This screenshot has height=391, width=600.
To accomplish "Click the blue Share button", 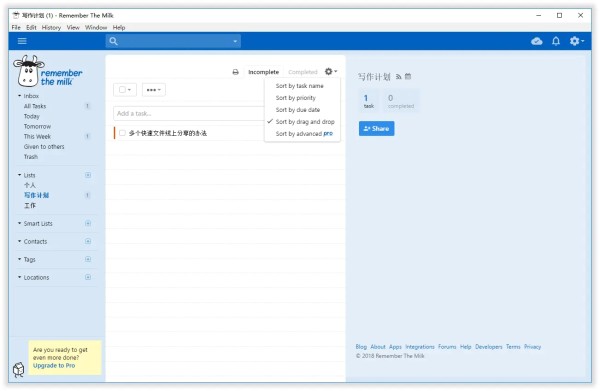I will click(377, 129).
